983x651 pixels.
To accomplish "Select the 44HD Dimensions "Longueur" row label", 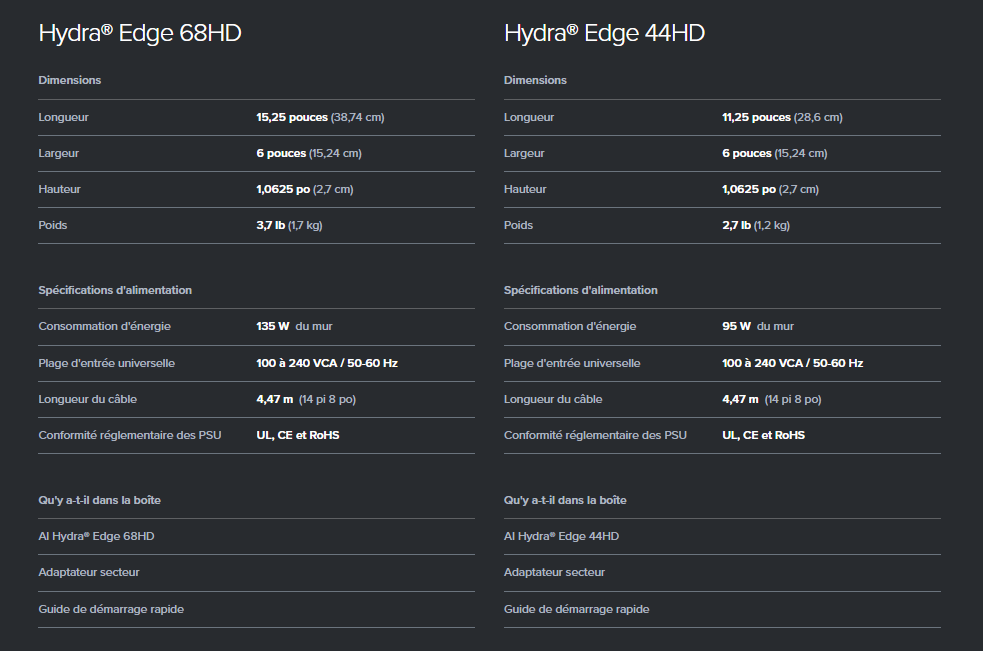I will (x=529, y=117).
